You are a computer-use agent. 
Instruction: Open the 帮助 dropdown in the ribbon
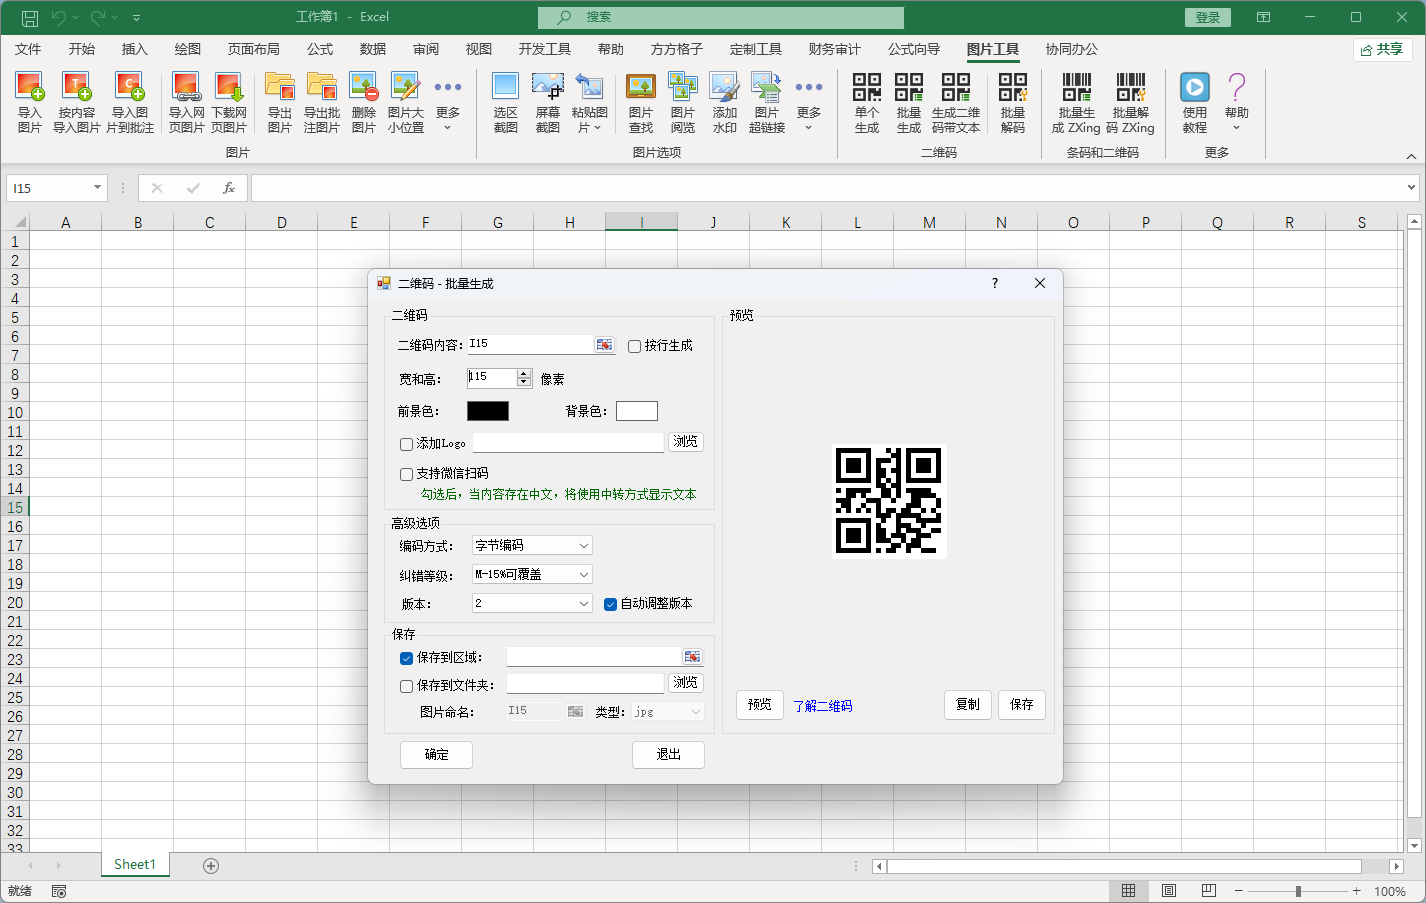coord(1237,102)
